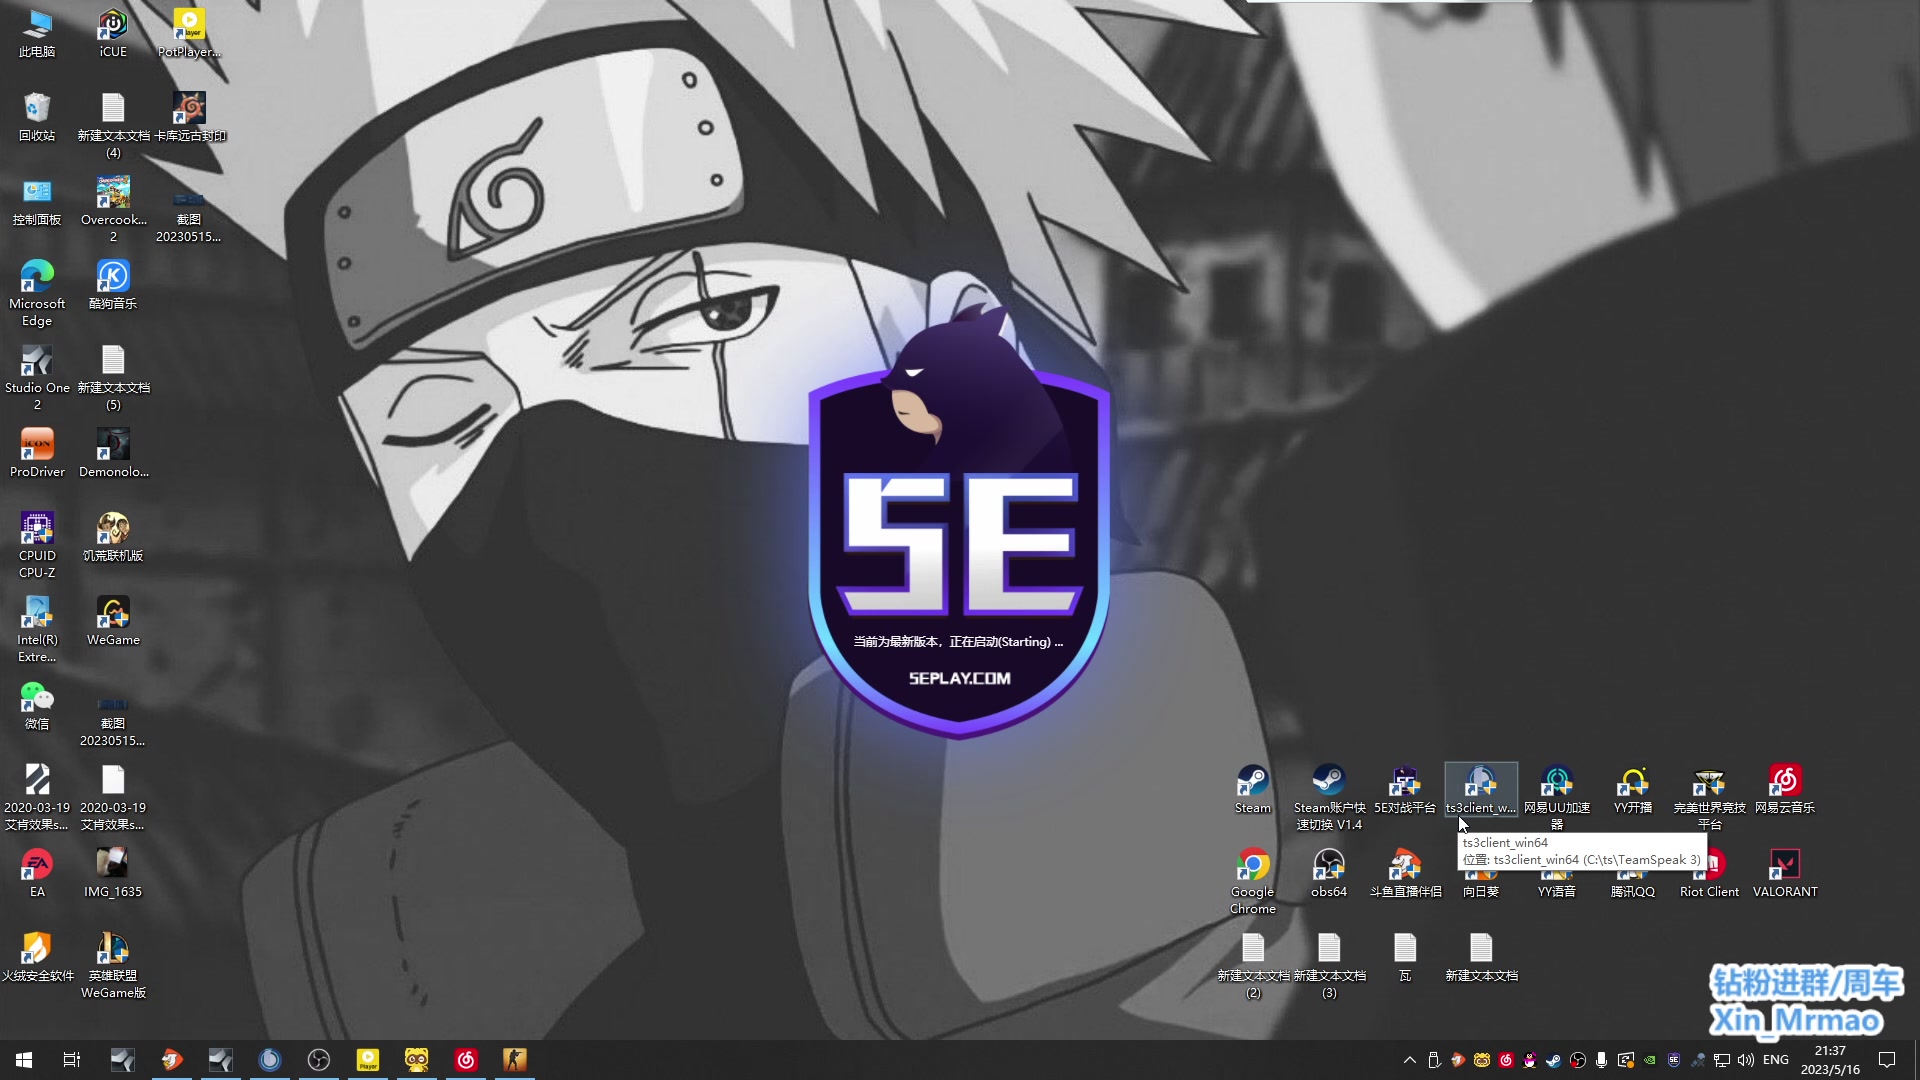Select the Demonolo... desktop shortcut
This screenshot has width=1920, height=1080.
click(113, 453)
